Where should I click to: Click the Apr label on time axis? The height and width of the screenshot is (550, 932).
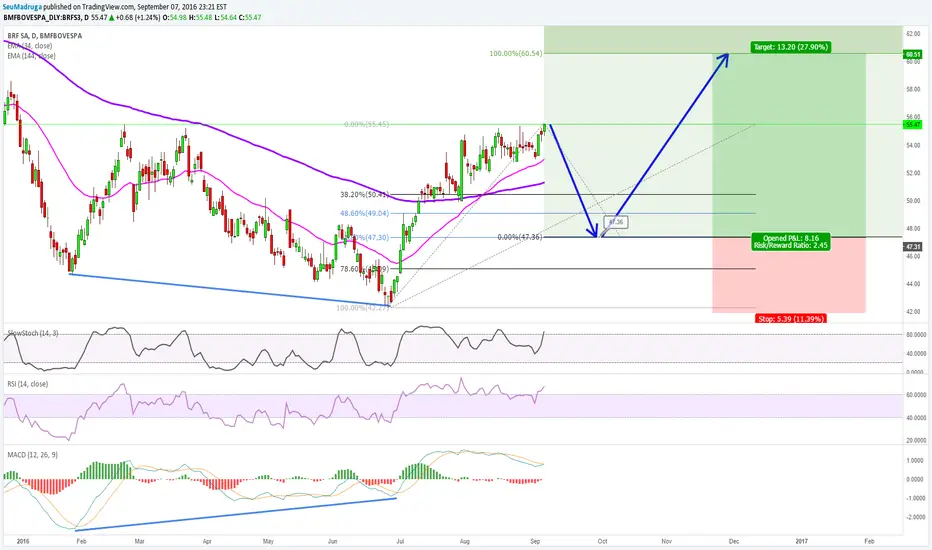click(x=207, y=542)
